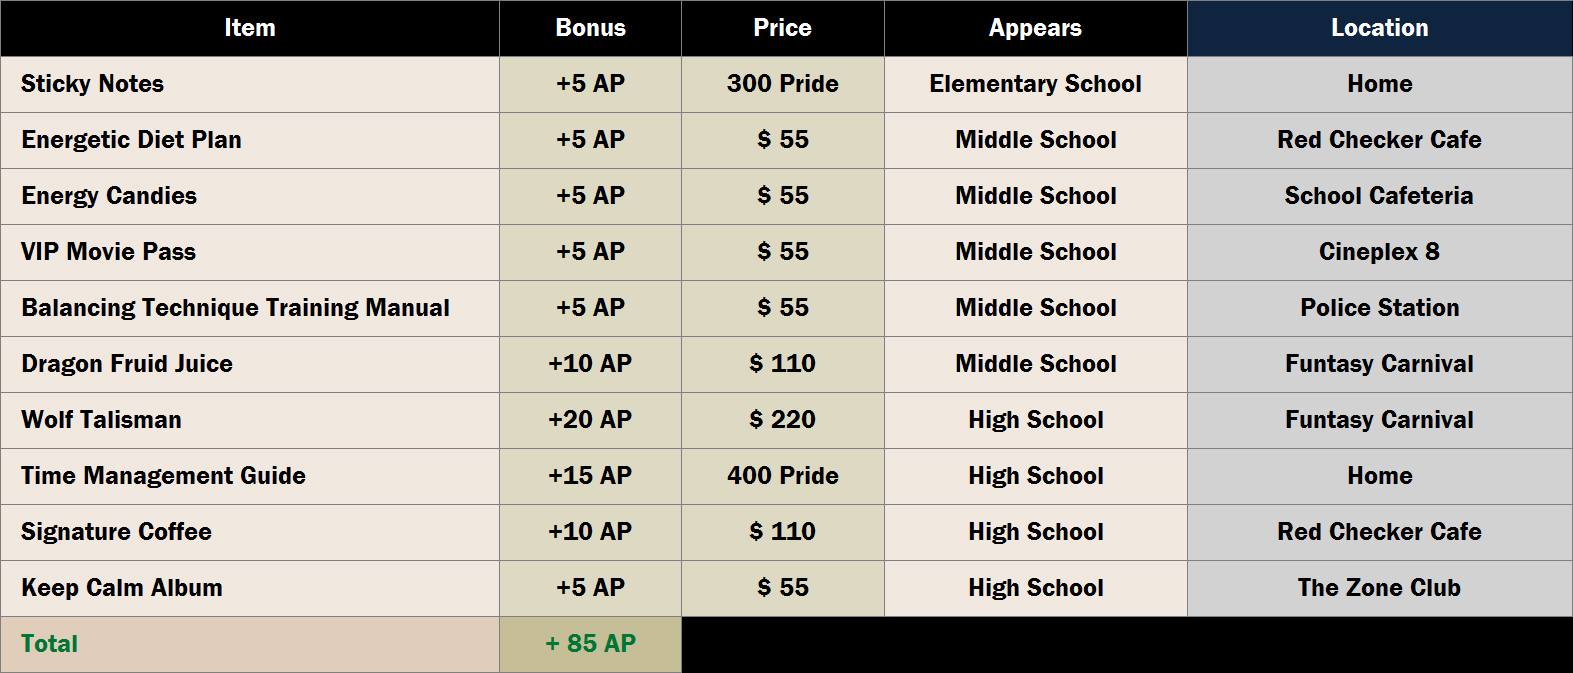
Task: Click the VIP Movie Pass cell
Action: 109,252
